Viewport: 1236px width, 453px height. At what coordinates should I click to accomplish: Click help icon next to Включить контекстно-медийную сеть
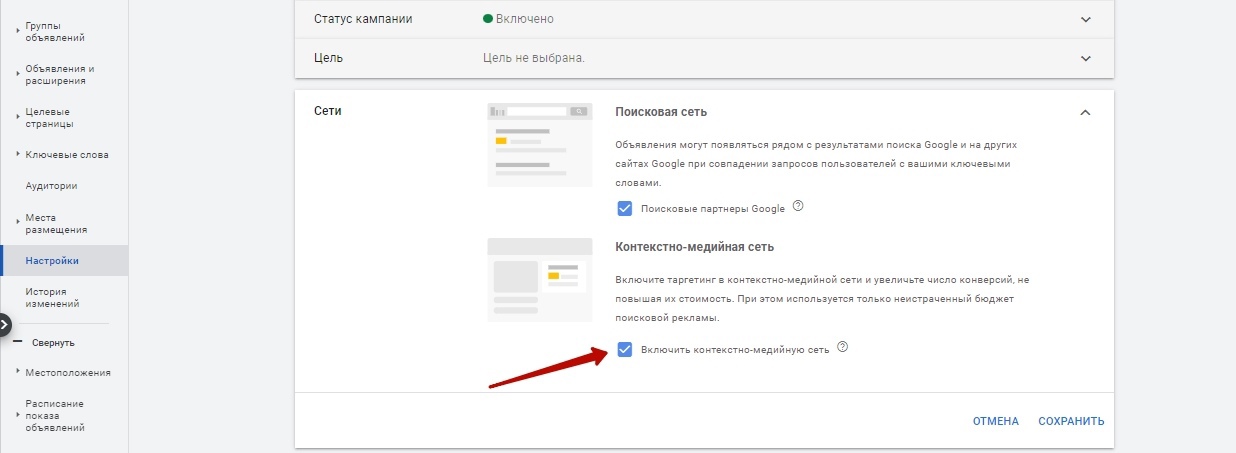point(842,347)
